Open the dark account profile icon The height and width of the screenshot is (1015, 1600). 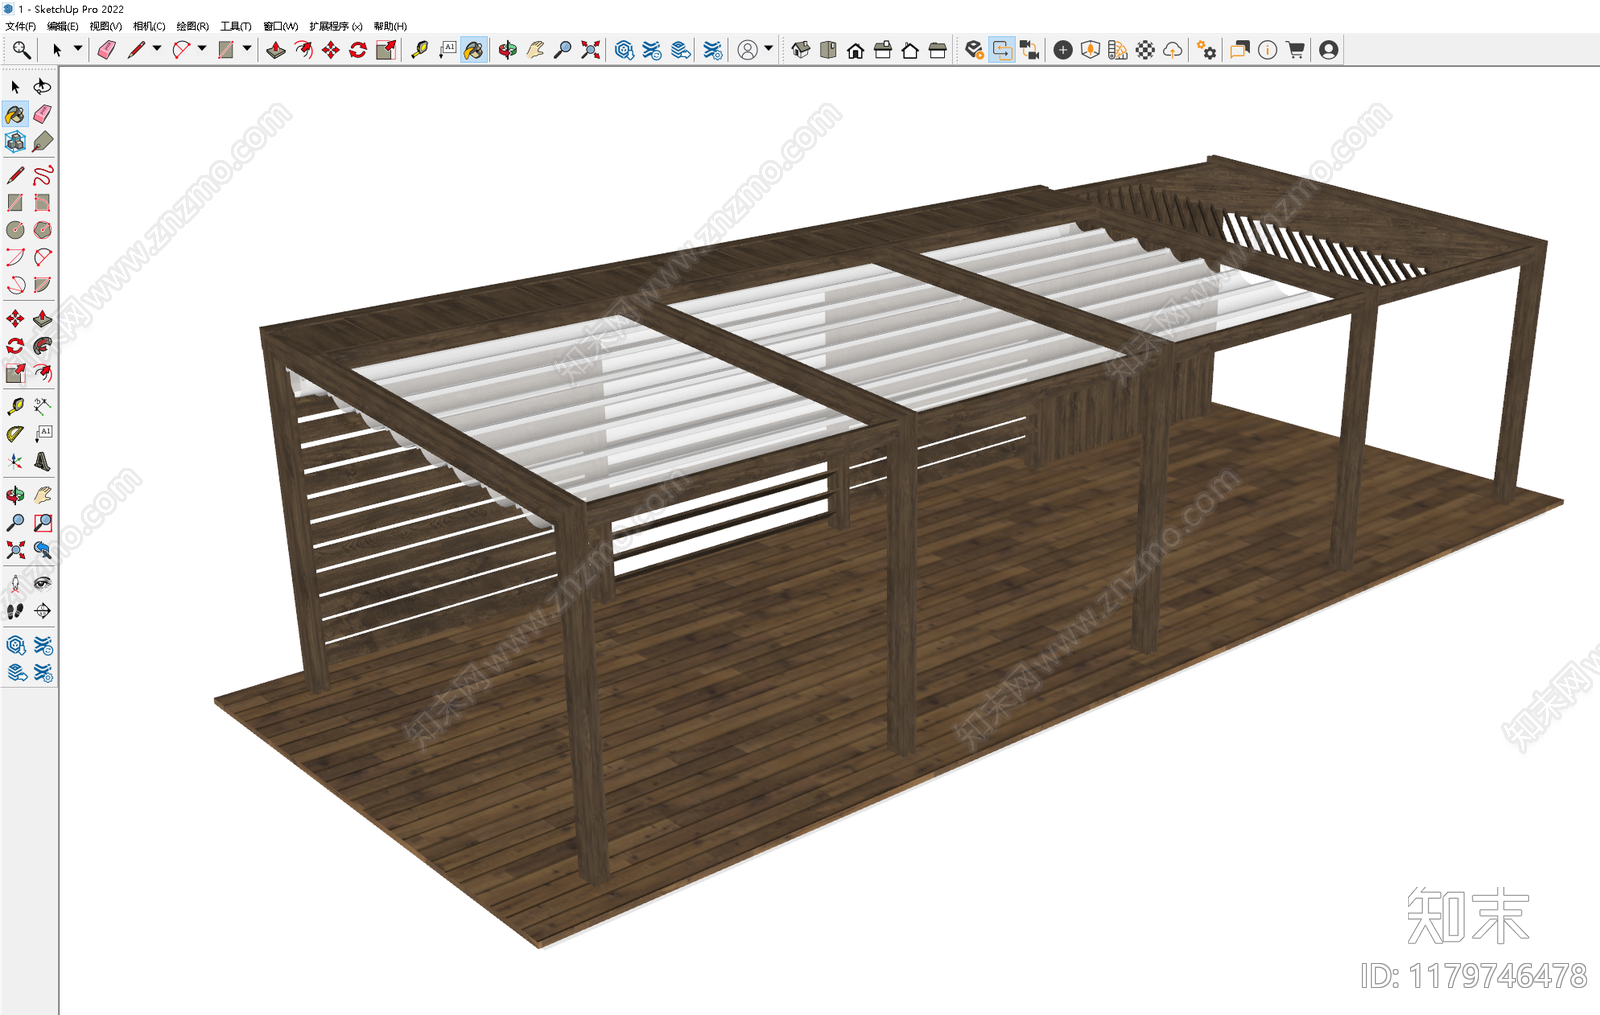(x=1328, y=50)
